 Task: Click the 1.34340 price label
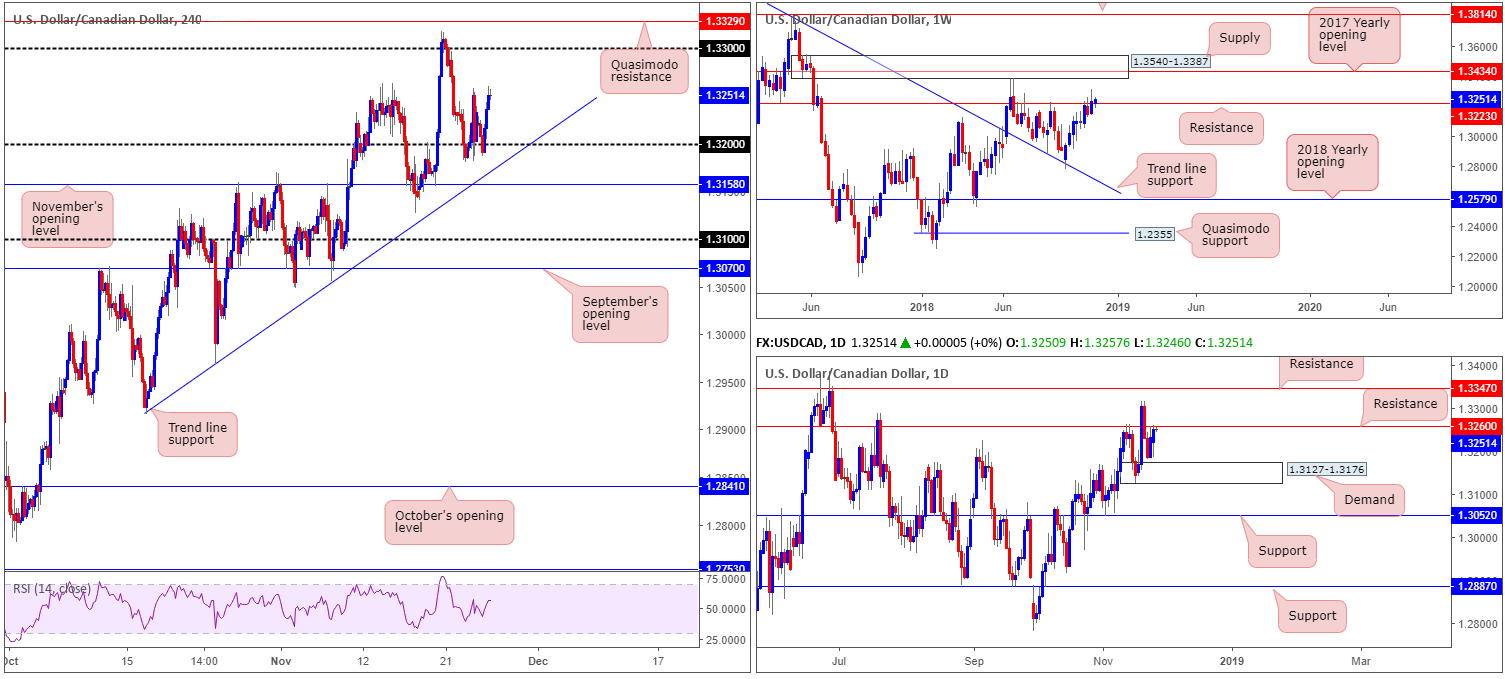click(x=1476, y=71)
